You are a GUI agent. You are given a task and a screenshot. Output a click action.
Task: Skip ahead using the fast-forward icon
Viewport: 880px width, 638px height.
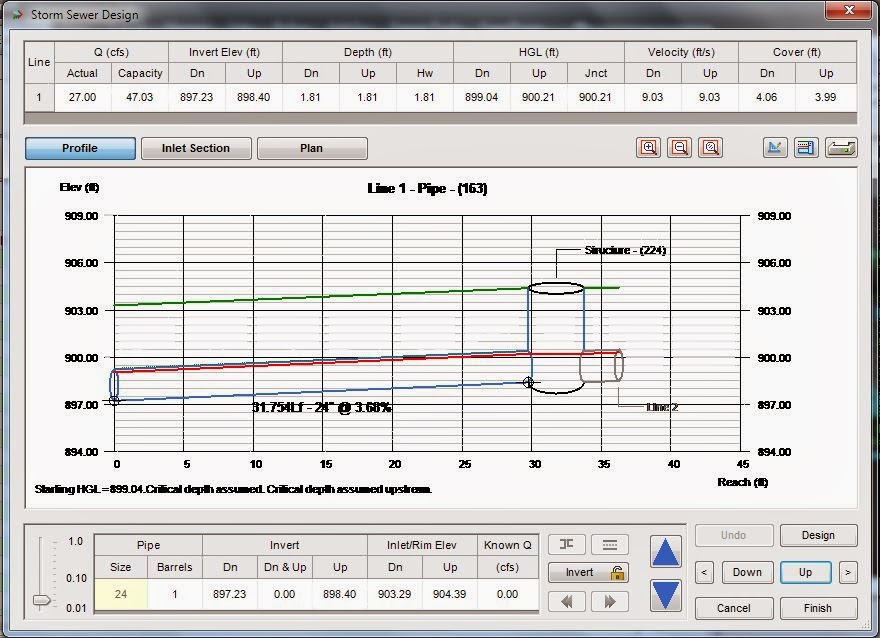[610, 599]
